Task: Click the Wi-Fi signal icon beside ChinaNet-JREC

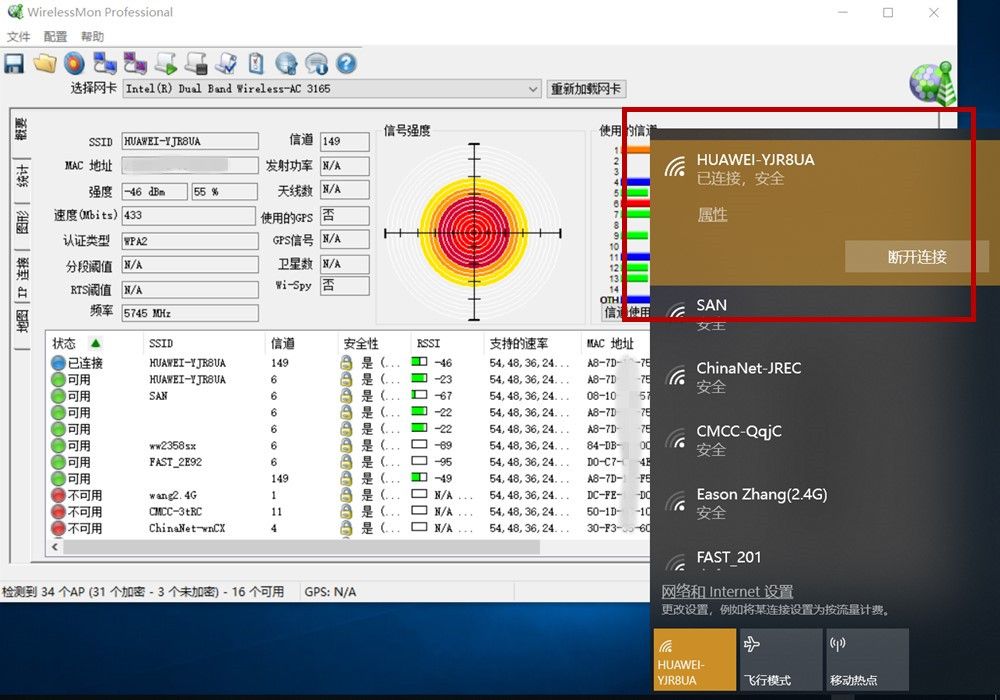Action: (x=676, y=377)
